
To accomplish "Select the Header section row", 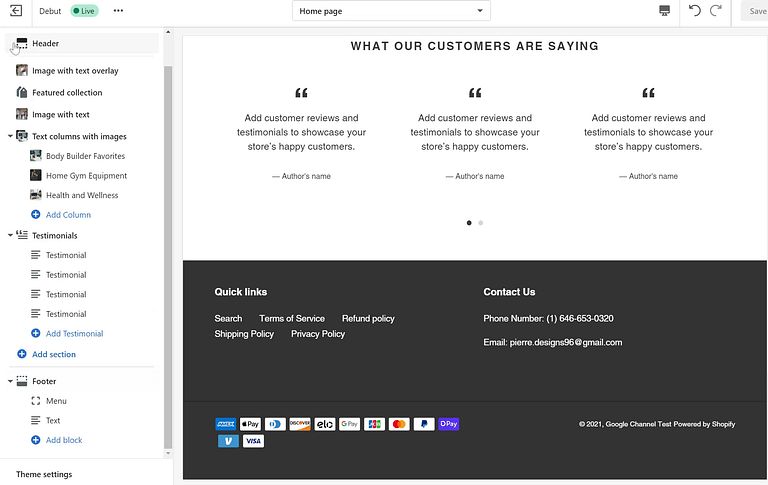I will coord(82,43).
